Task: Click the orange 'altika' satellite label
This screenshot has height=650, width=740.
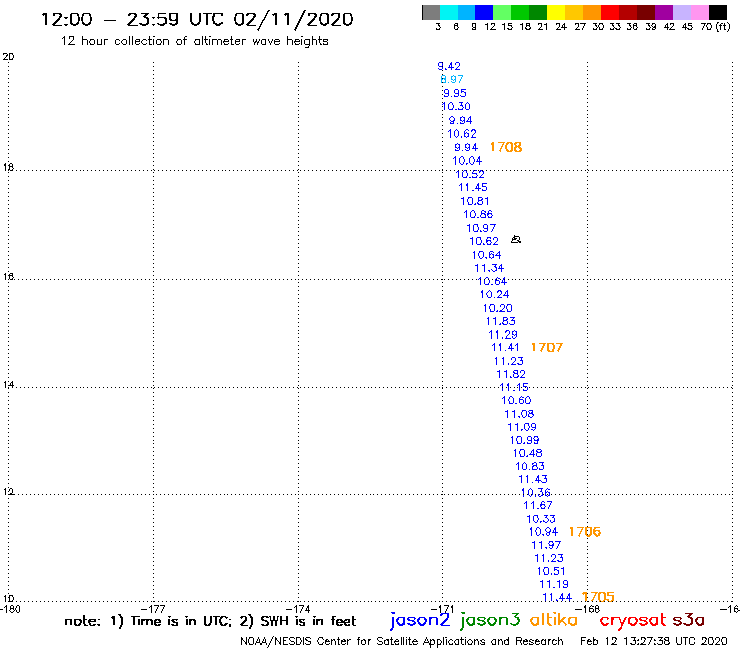Action: [x=554, y=620]
